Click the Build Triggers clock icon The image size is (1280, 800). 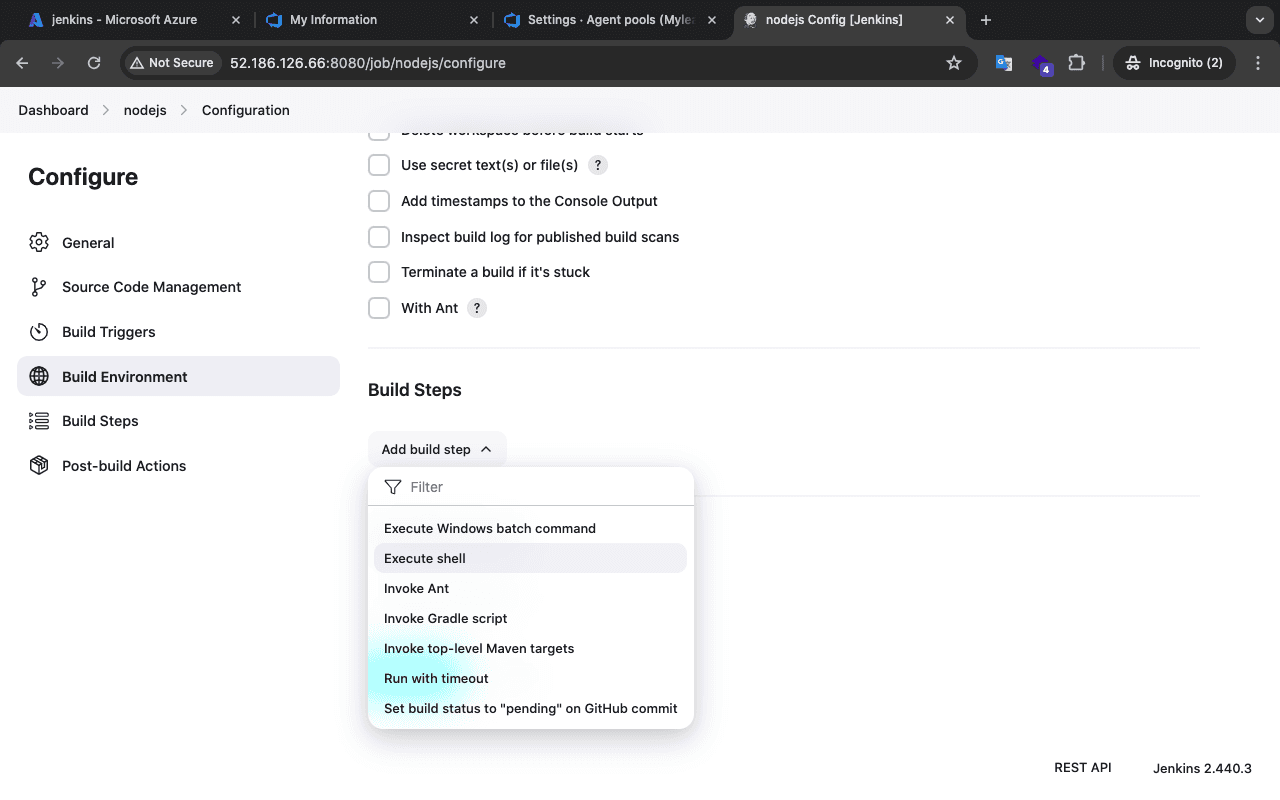click(x=39, y=332)
